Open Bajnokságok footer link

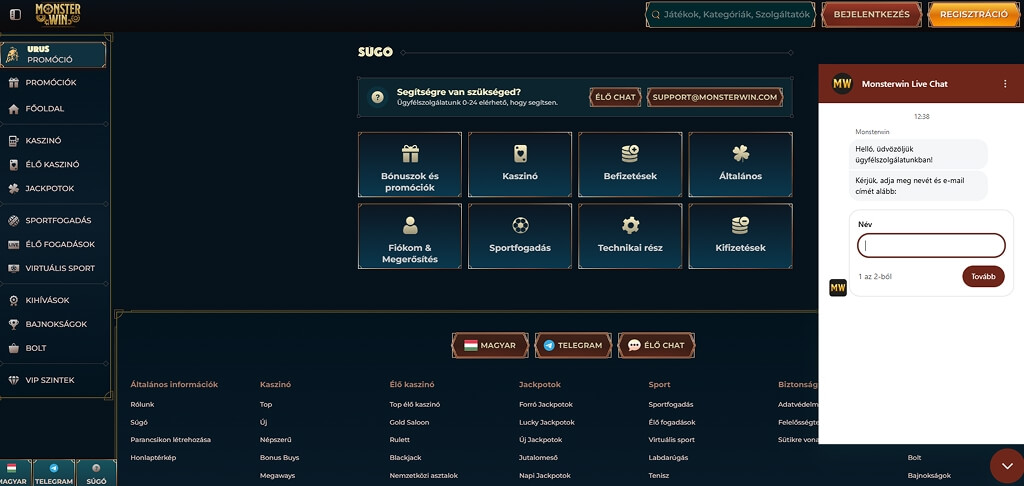[x=929, y=476]
